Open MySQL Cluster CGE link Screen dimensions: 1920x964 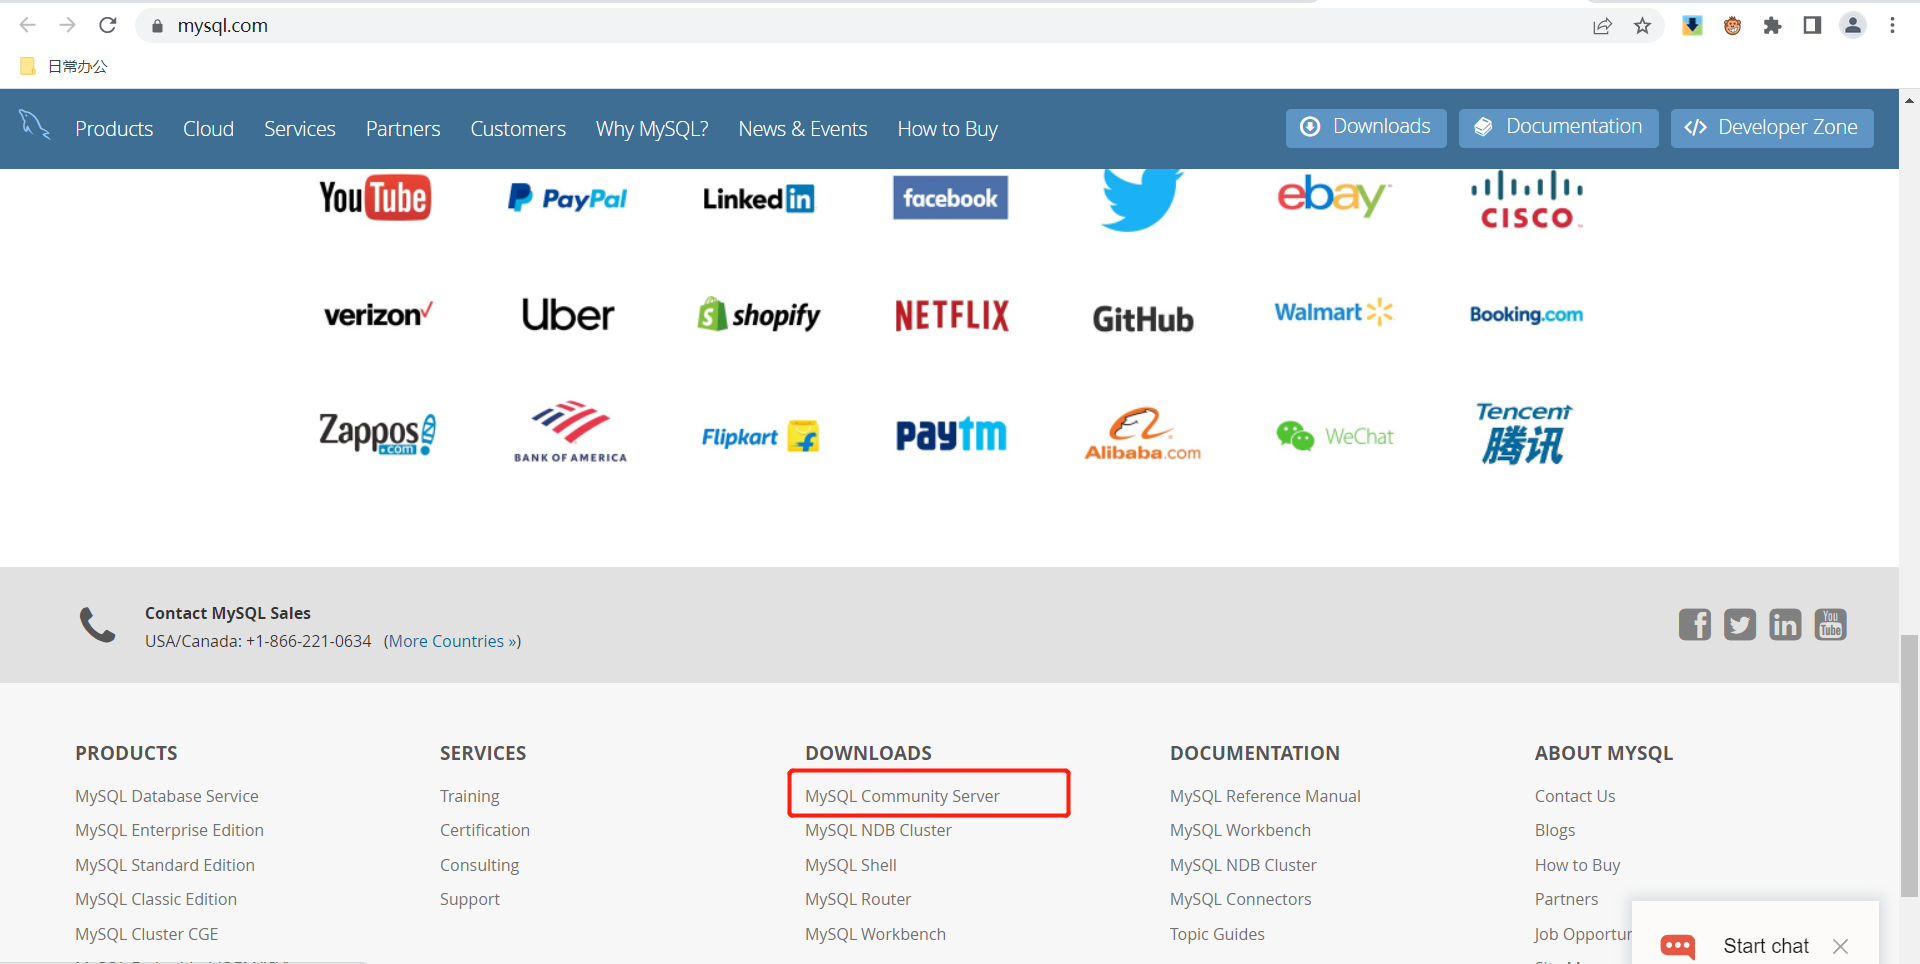147,934
